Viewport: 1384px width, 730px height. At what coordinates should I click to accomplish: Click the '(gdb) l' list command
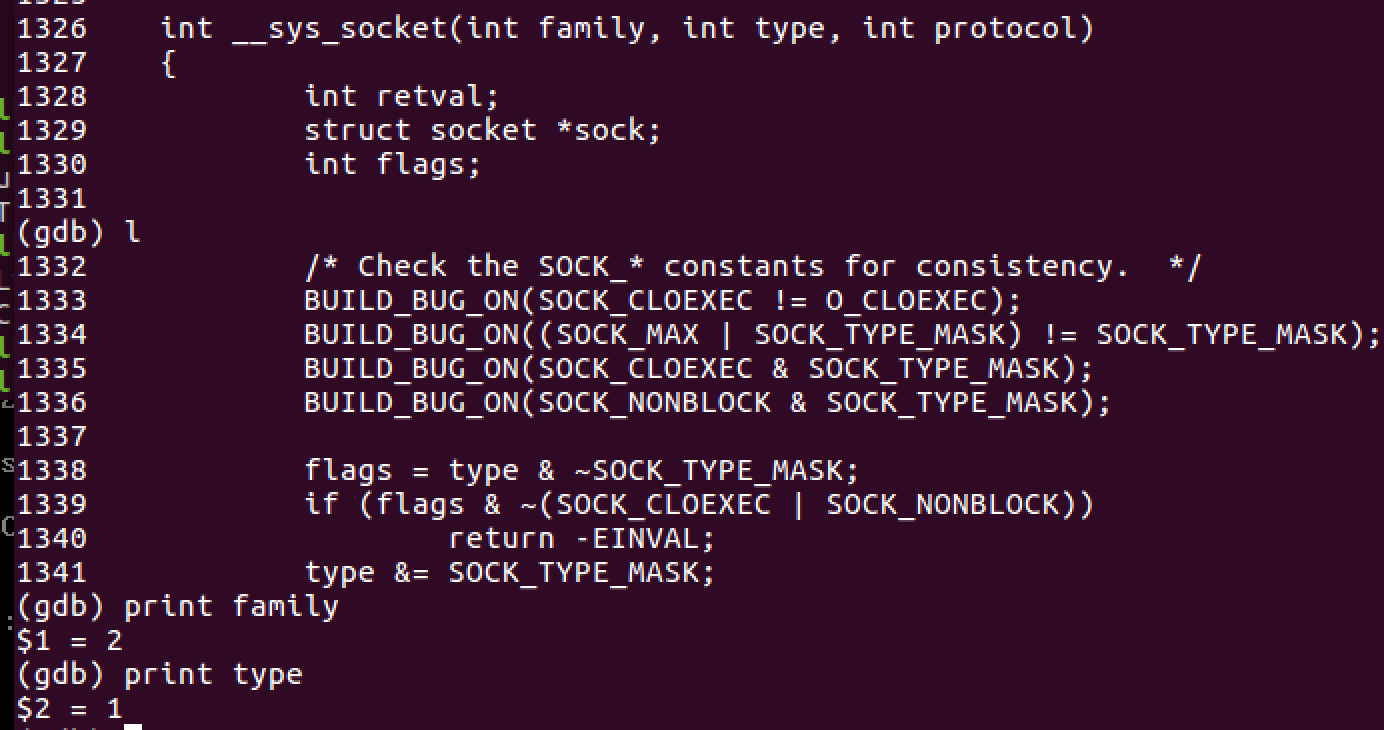coord(78,233)
